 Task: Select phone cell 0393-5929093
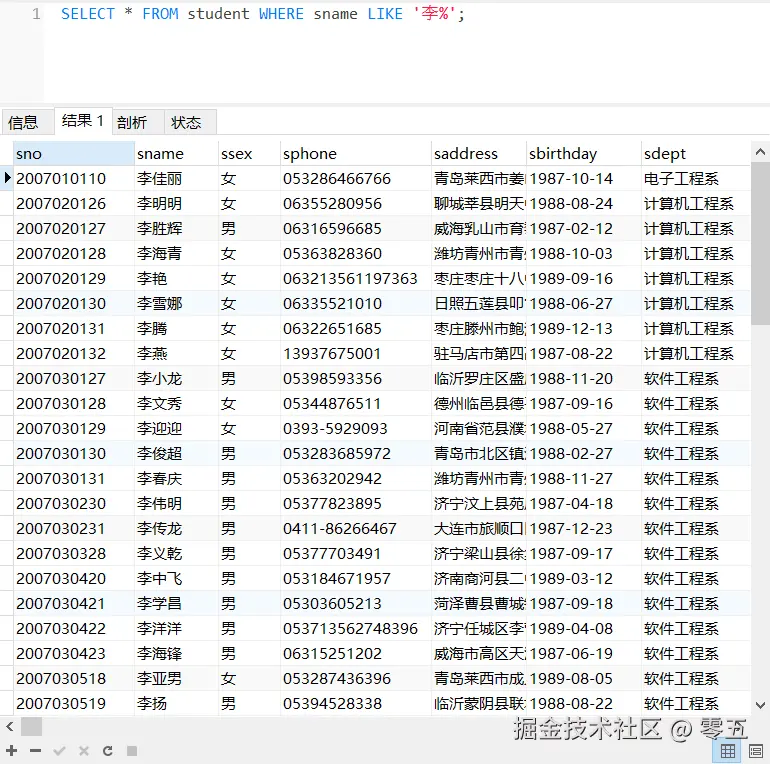pyautogui.click(x=356, y=429)
